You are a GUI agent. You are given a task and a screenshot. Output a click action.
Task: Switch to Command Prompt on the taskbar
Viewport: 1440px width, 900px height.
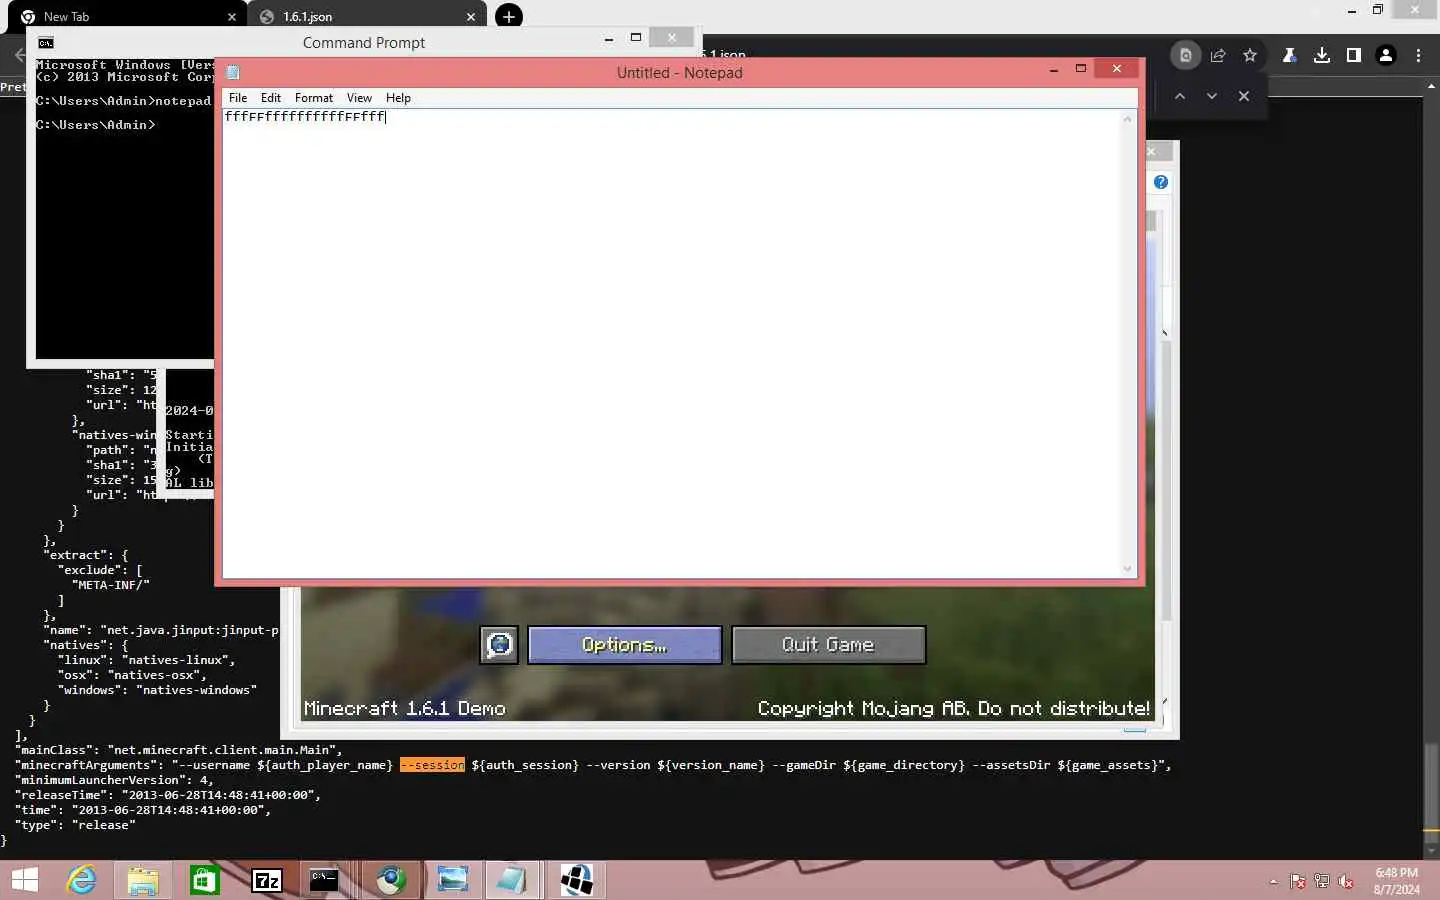tap(324, 880)
